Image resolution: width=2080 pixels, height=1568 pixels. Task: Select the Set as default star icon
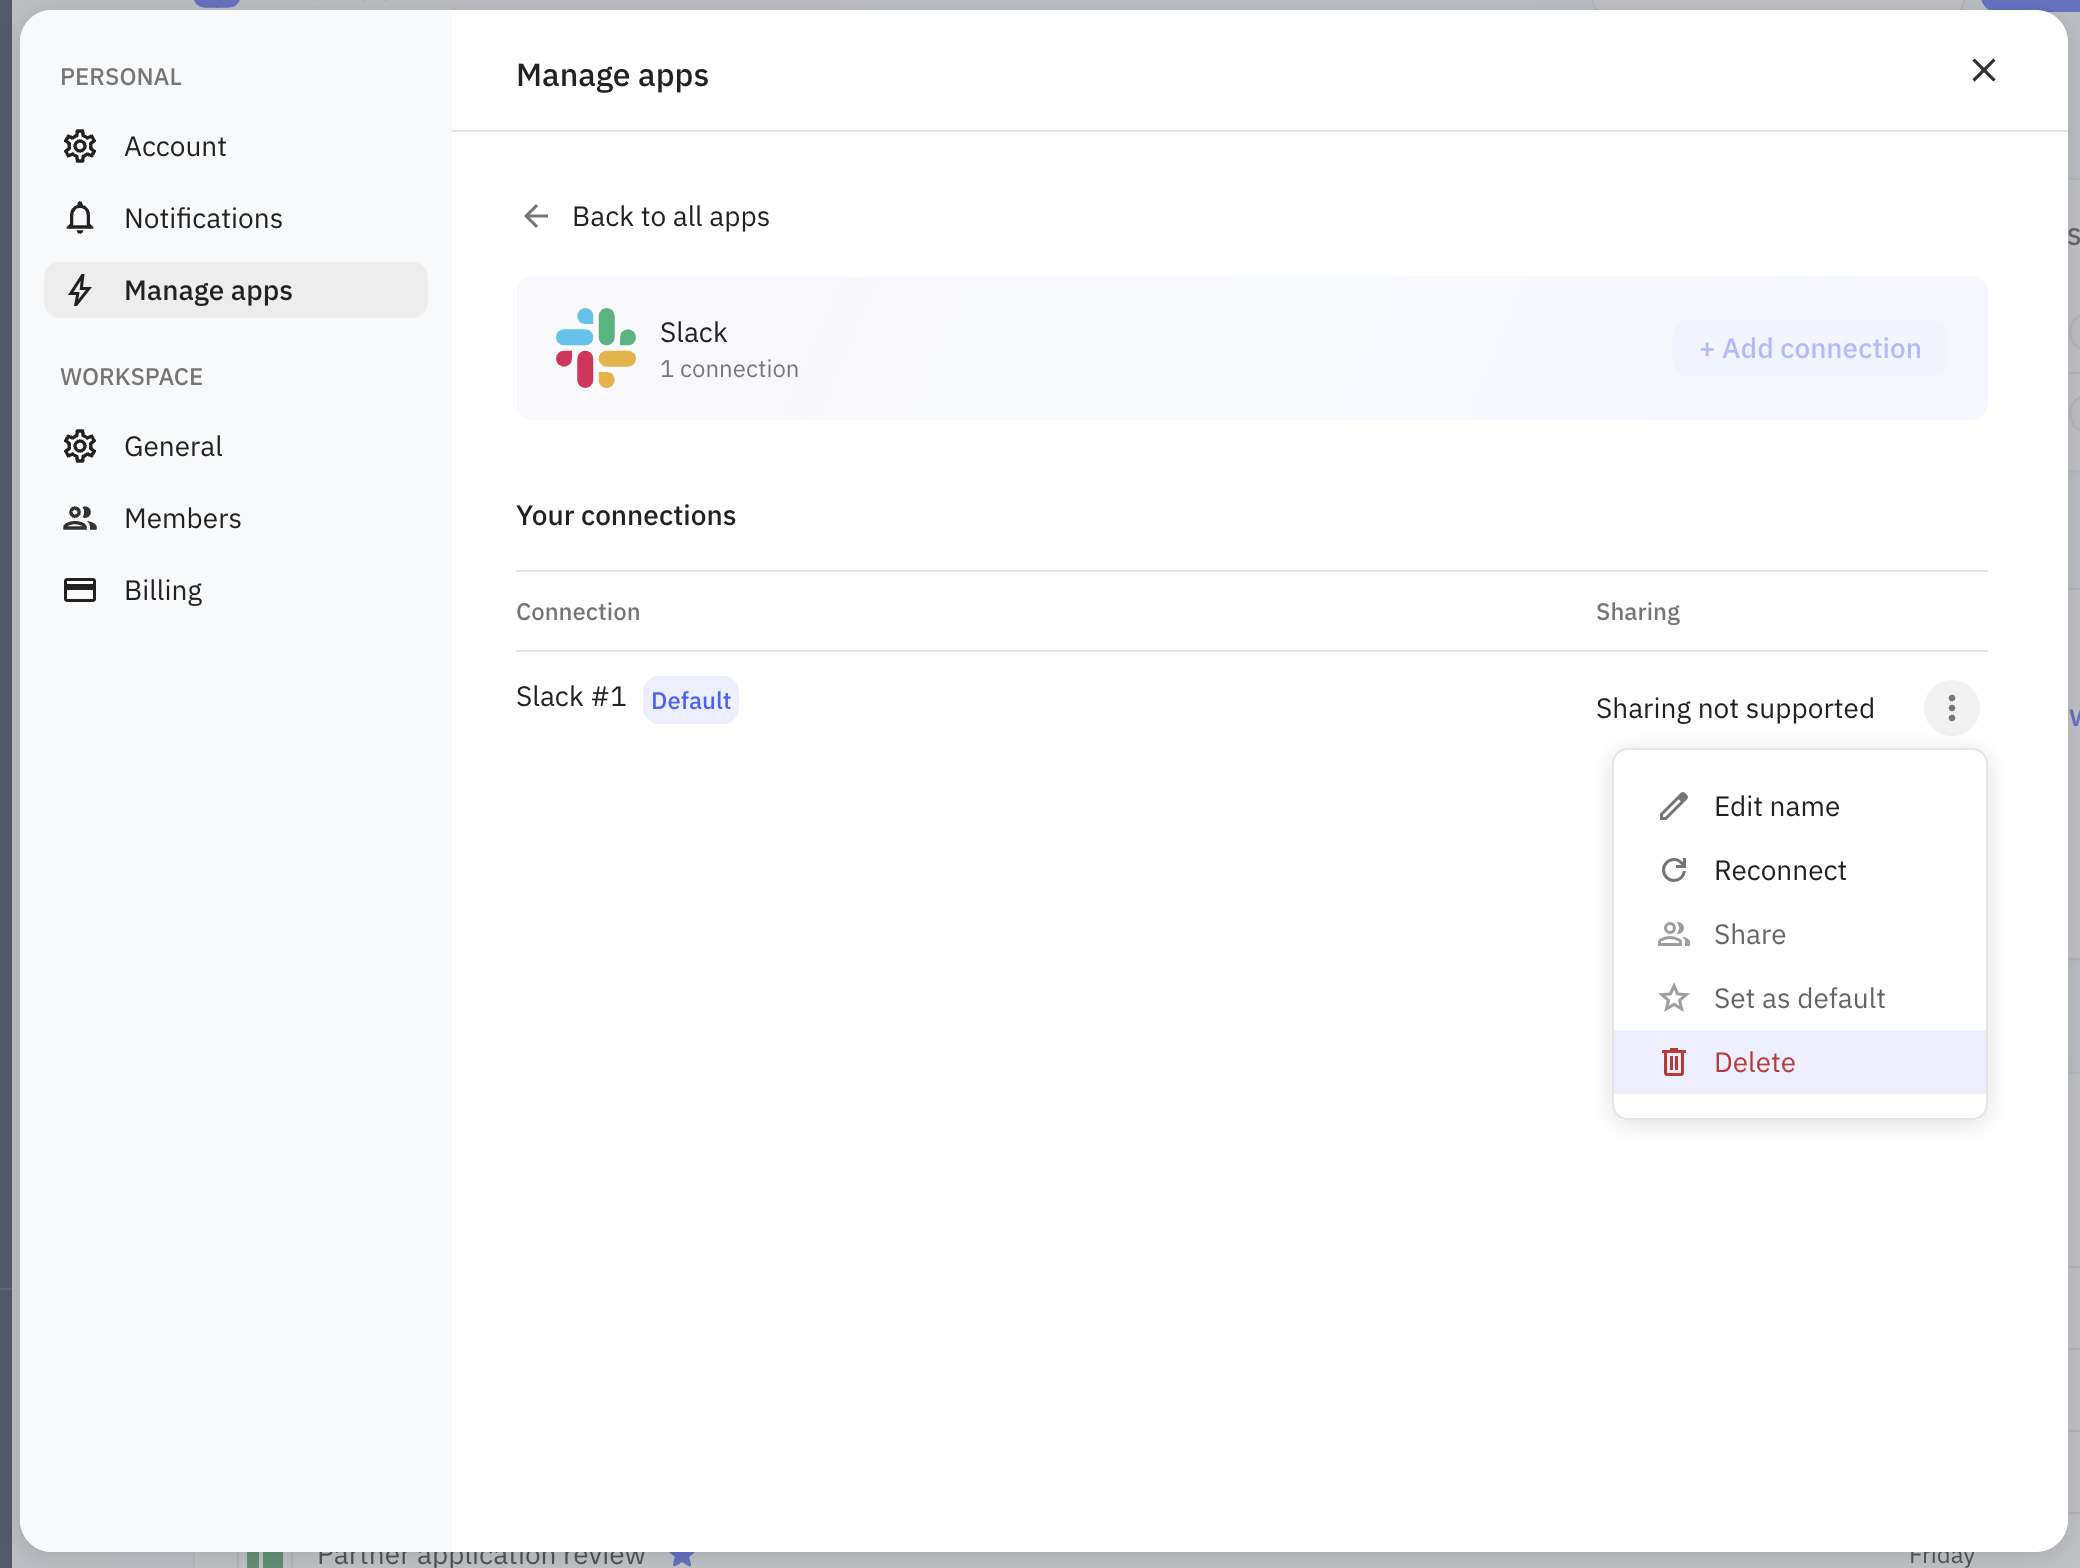tap(1674, 998)
